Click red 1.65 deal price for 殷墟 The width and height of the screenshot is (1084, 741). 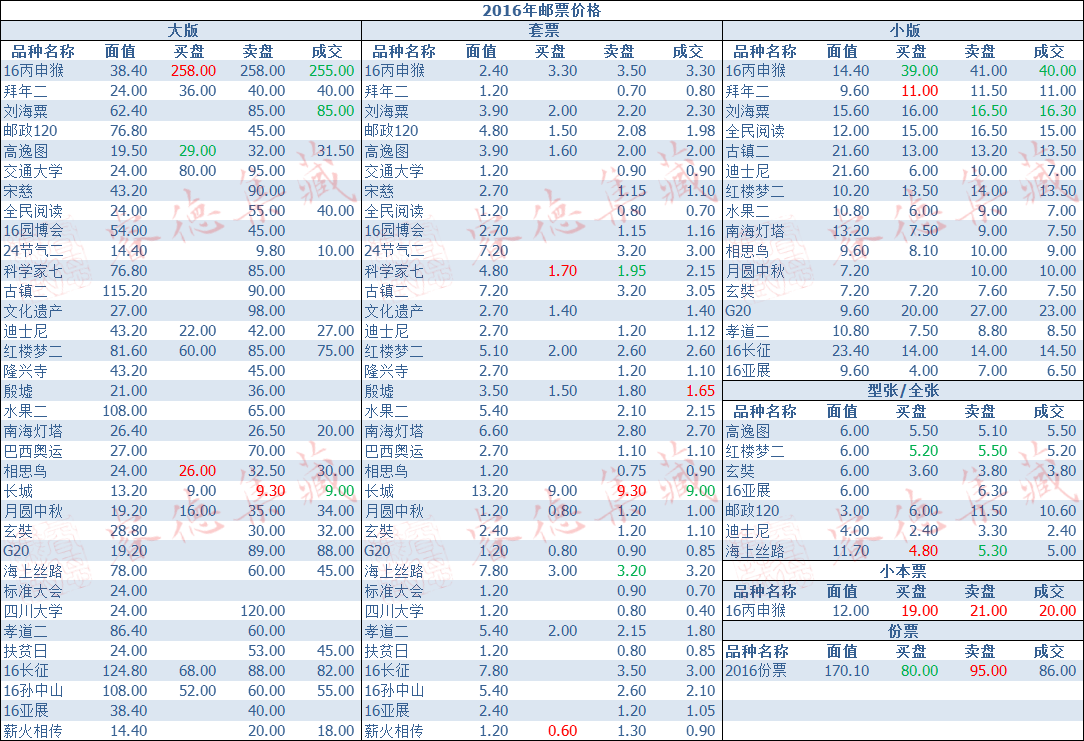click(x=701, y=391)
